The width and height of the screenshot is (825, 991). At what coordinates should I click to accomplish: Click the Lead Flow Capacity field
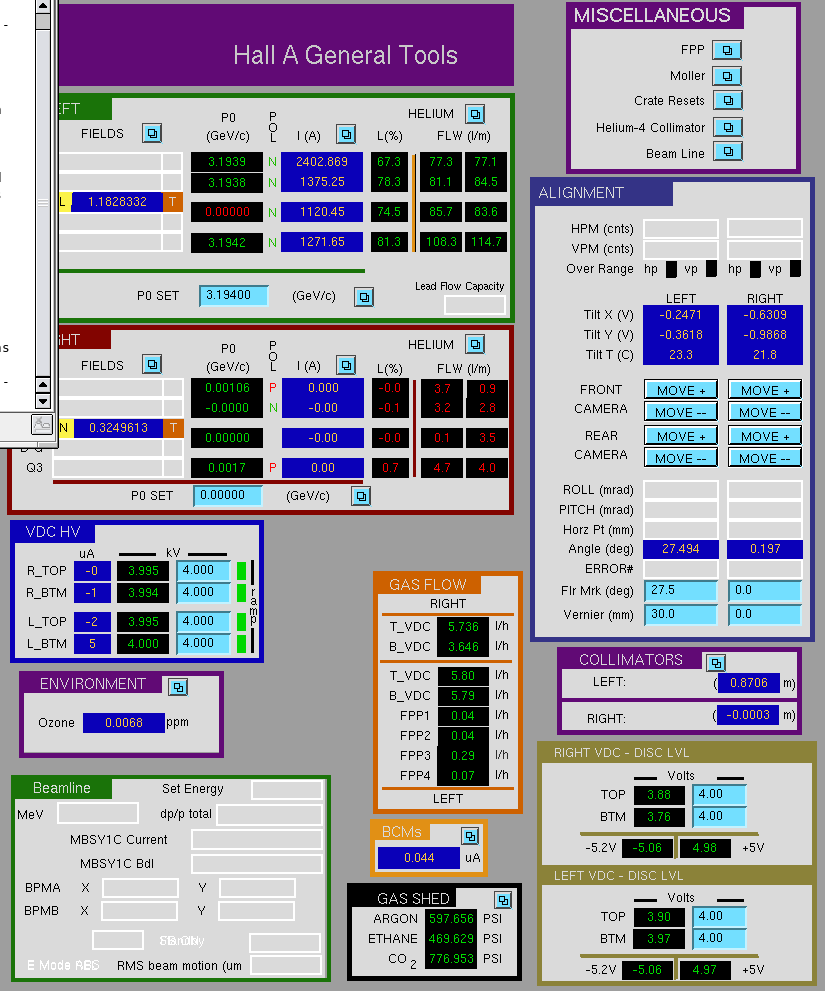[475, 305]
